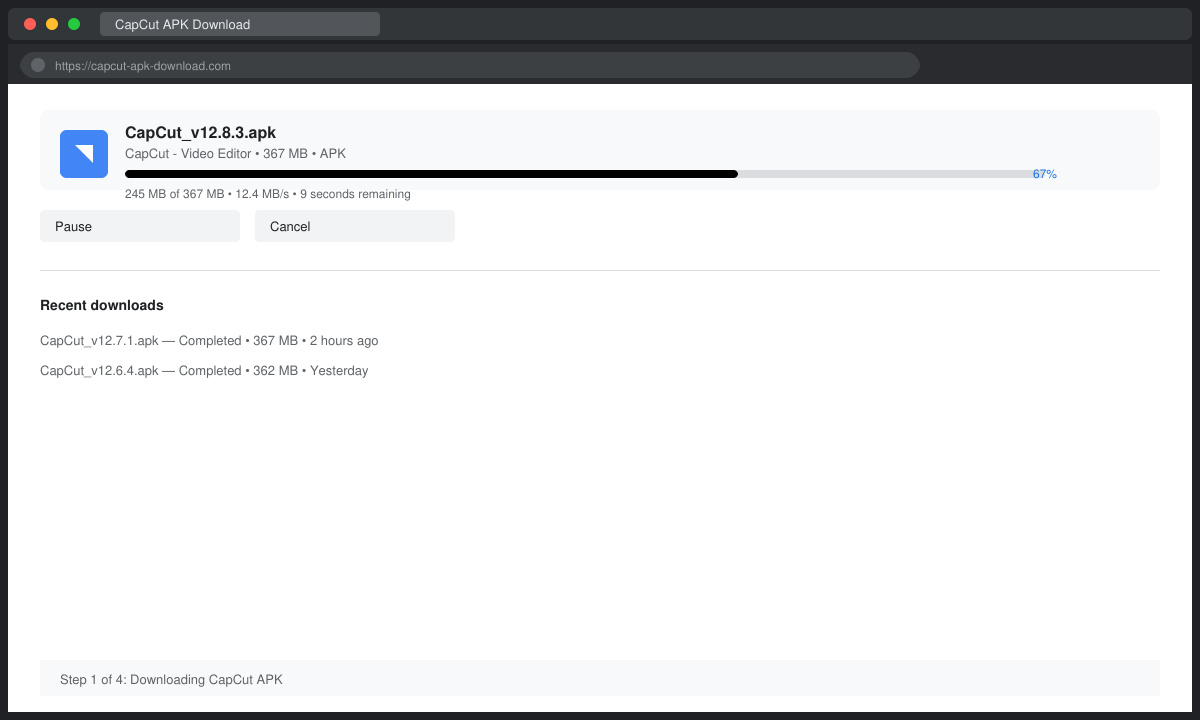Cancel the current APK download
The width and height of the screenshot is (1200, 720).
click(355, 226)
